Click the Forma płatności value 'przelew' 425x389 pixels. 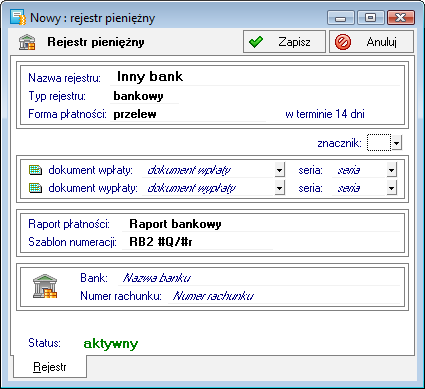pyautogui.click(x=188, y=114)
